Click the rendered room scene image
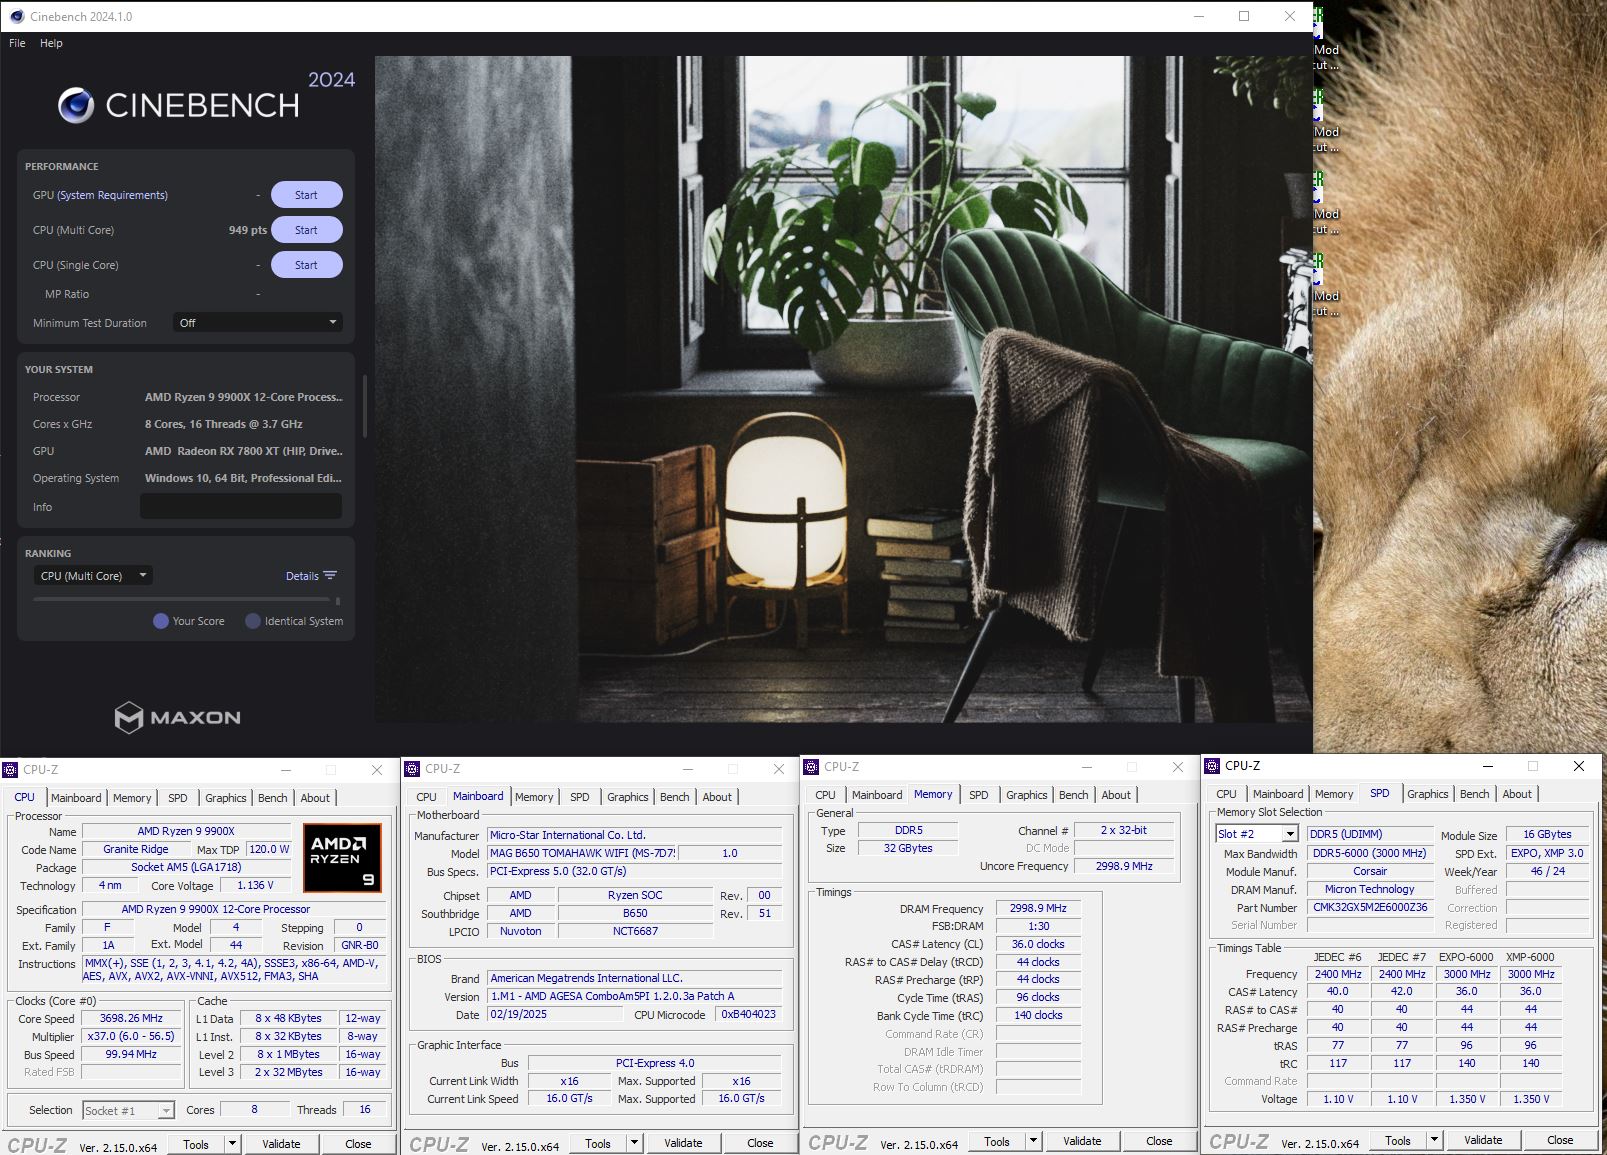This screenshot has height=1155, width=1607. 843,389
